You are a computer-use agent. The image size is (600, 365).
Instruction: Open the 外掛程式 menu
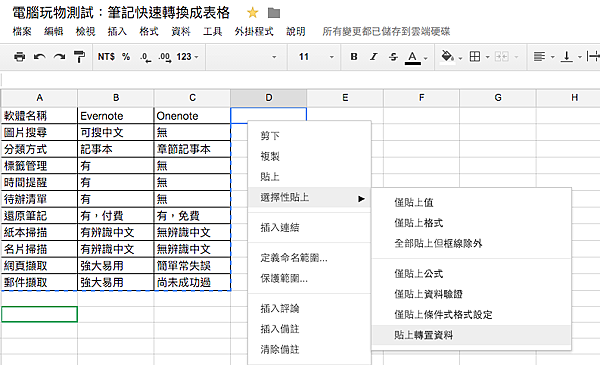(254, 31)
